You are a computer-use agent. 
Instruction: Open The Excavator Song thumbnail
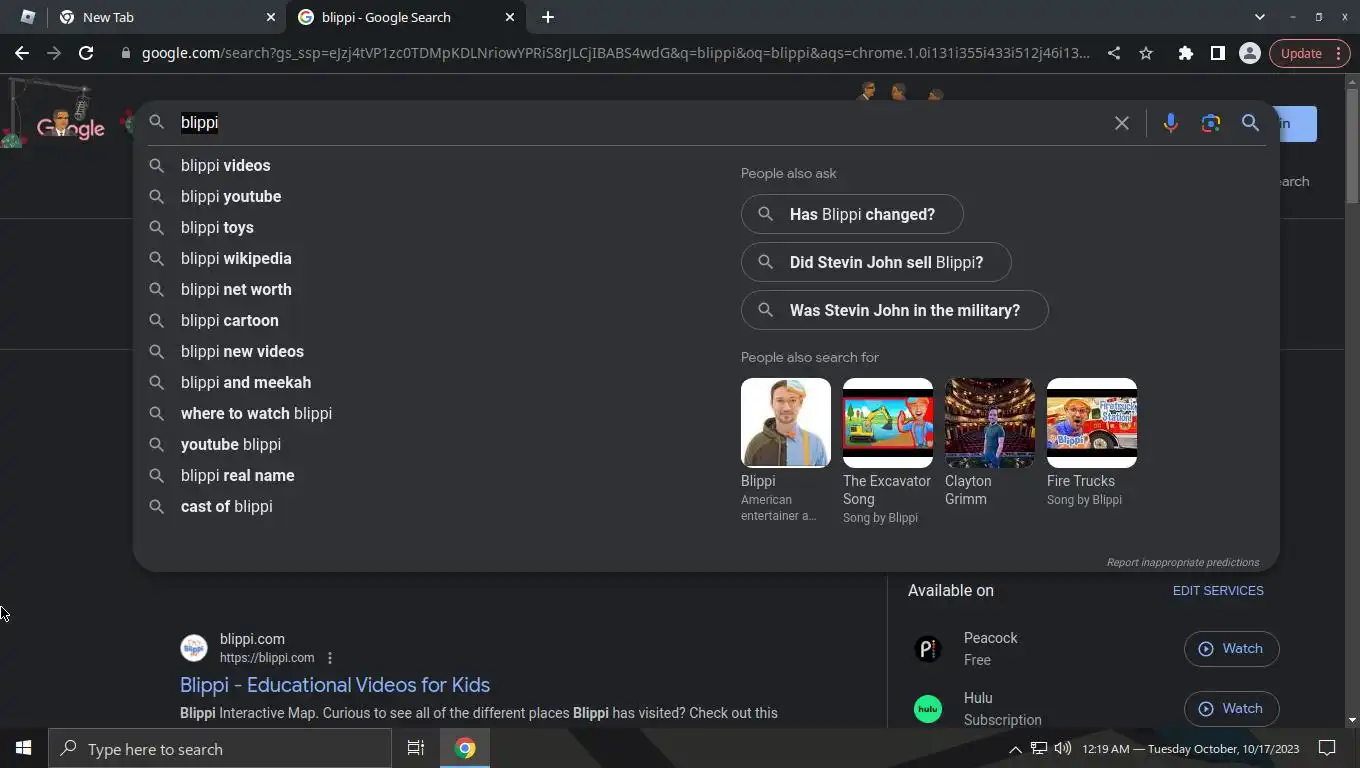[888, 422]
